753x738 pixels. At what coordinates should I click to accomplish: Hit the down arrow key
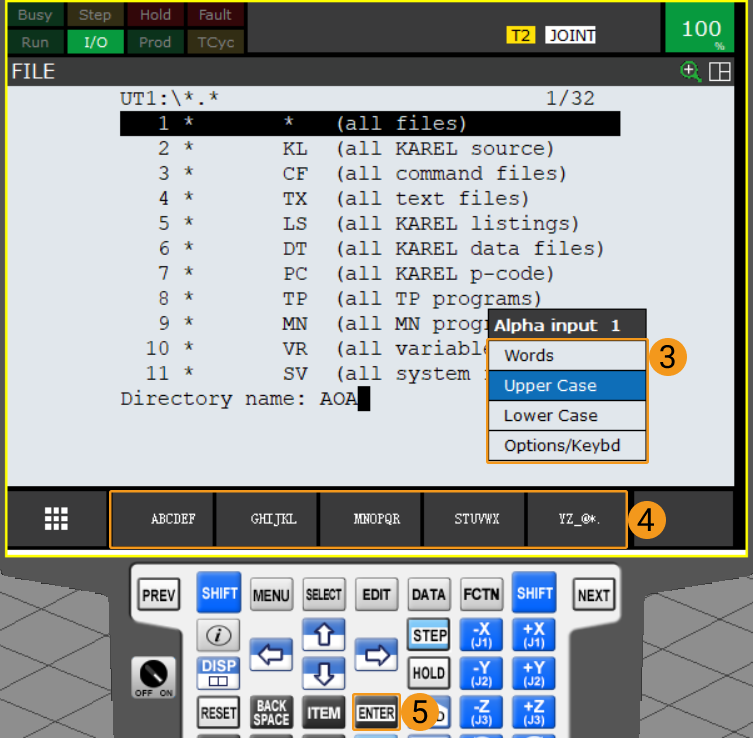[x=324, y=674]
